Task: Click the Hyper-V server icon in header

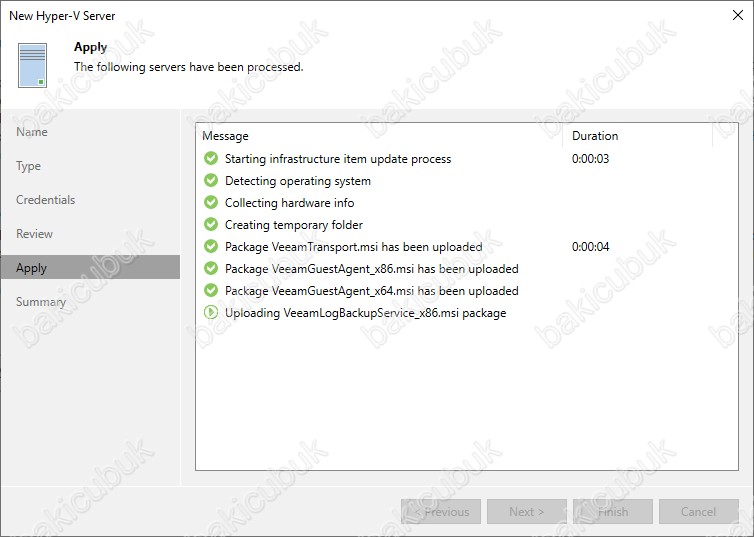Action: [33, 65]
